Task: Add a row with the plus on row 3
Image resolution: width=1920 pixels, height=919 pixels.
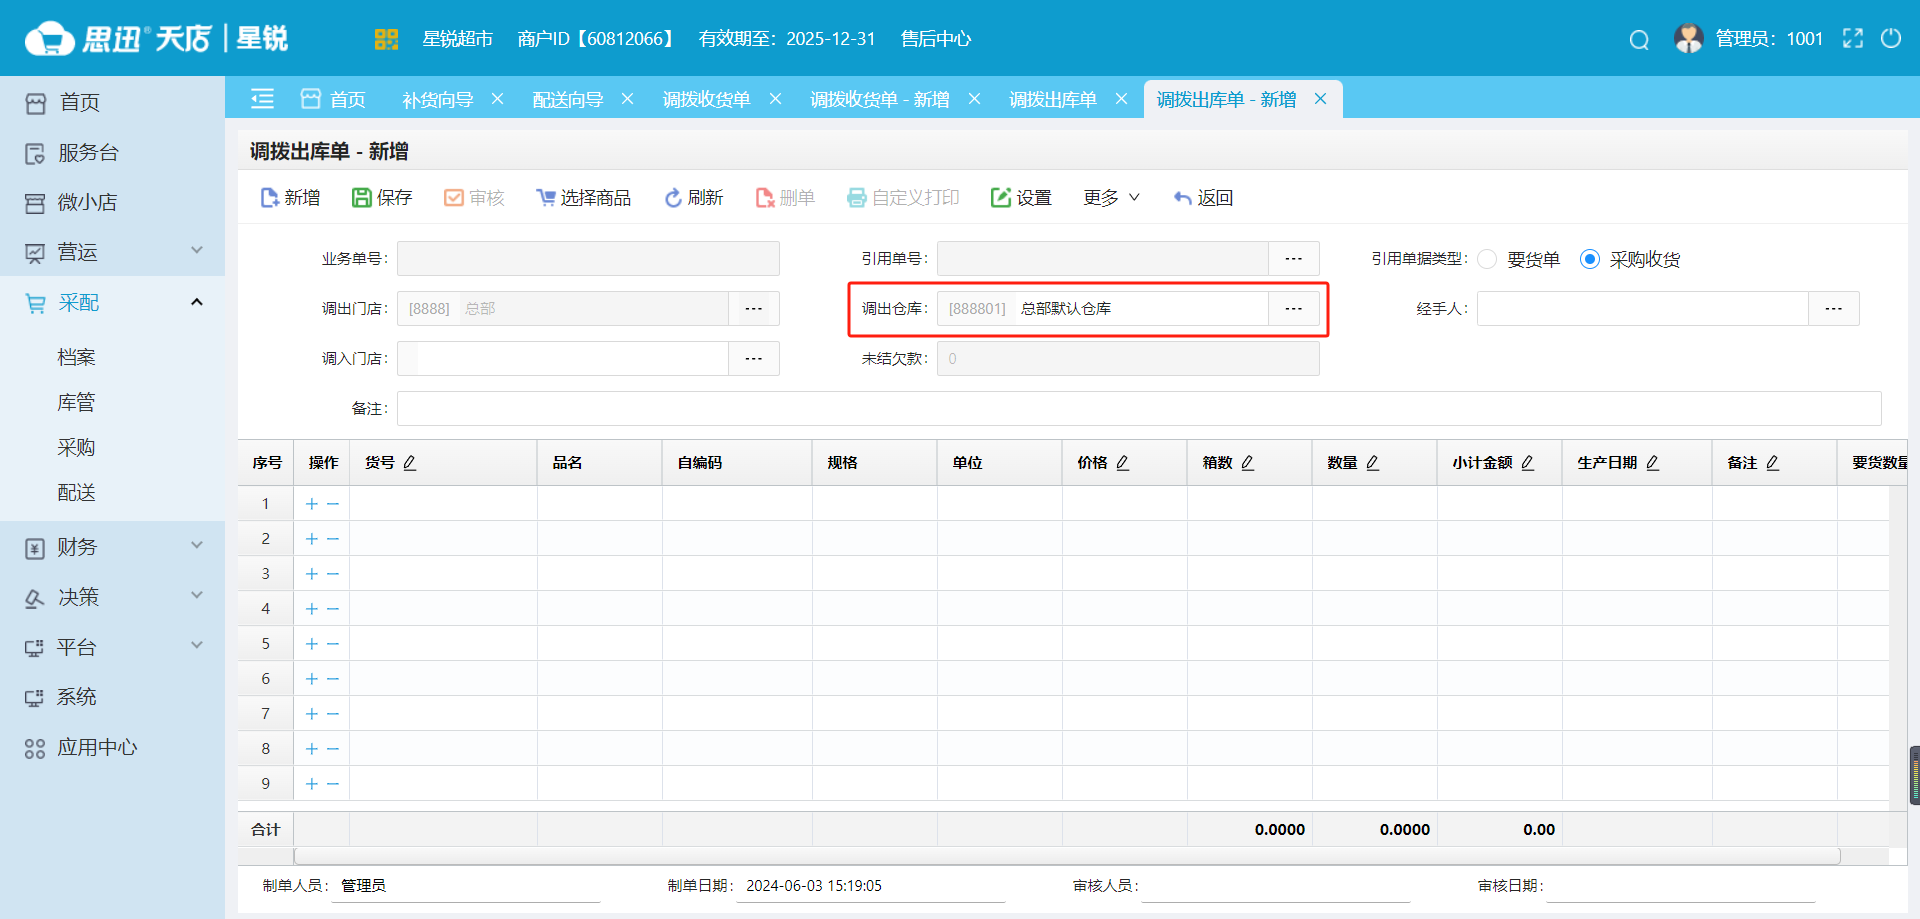Action: point(310,573)
